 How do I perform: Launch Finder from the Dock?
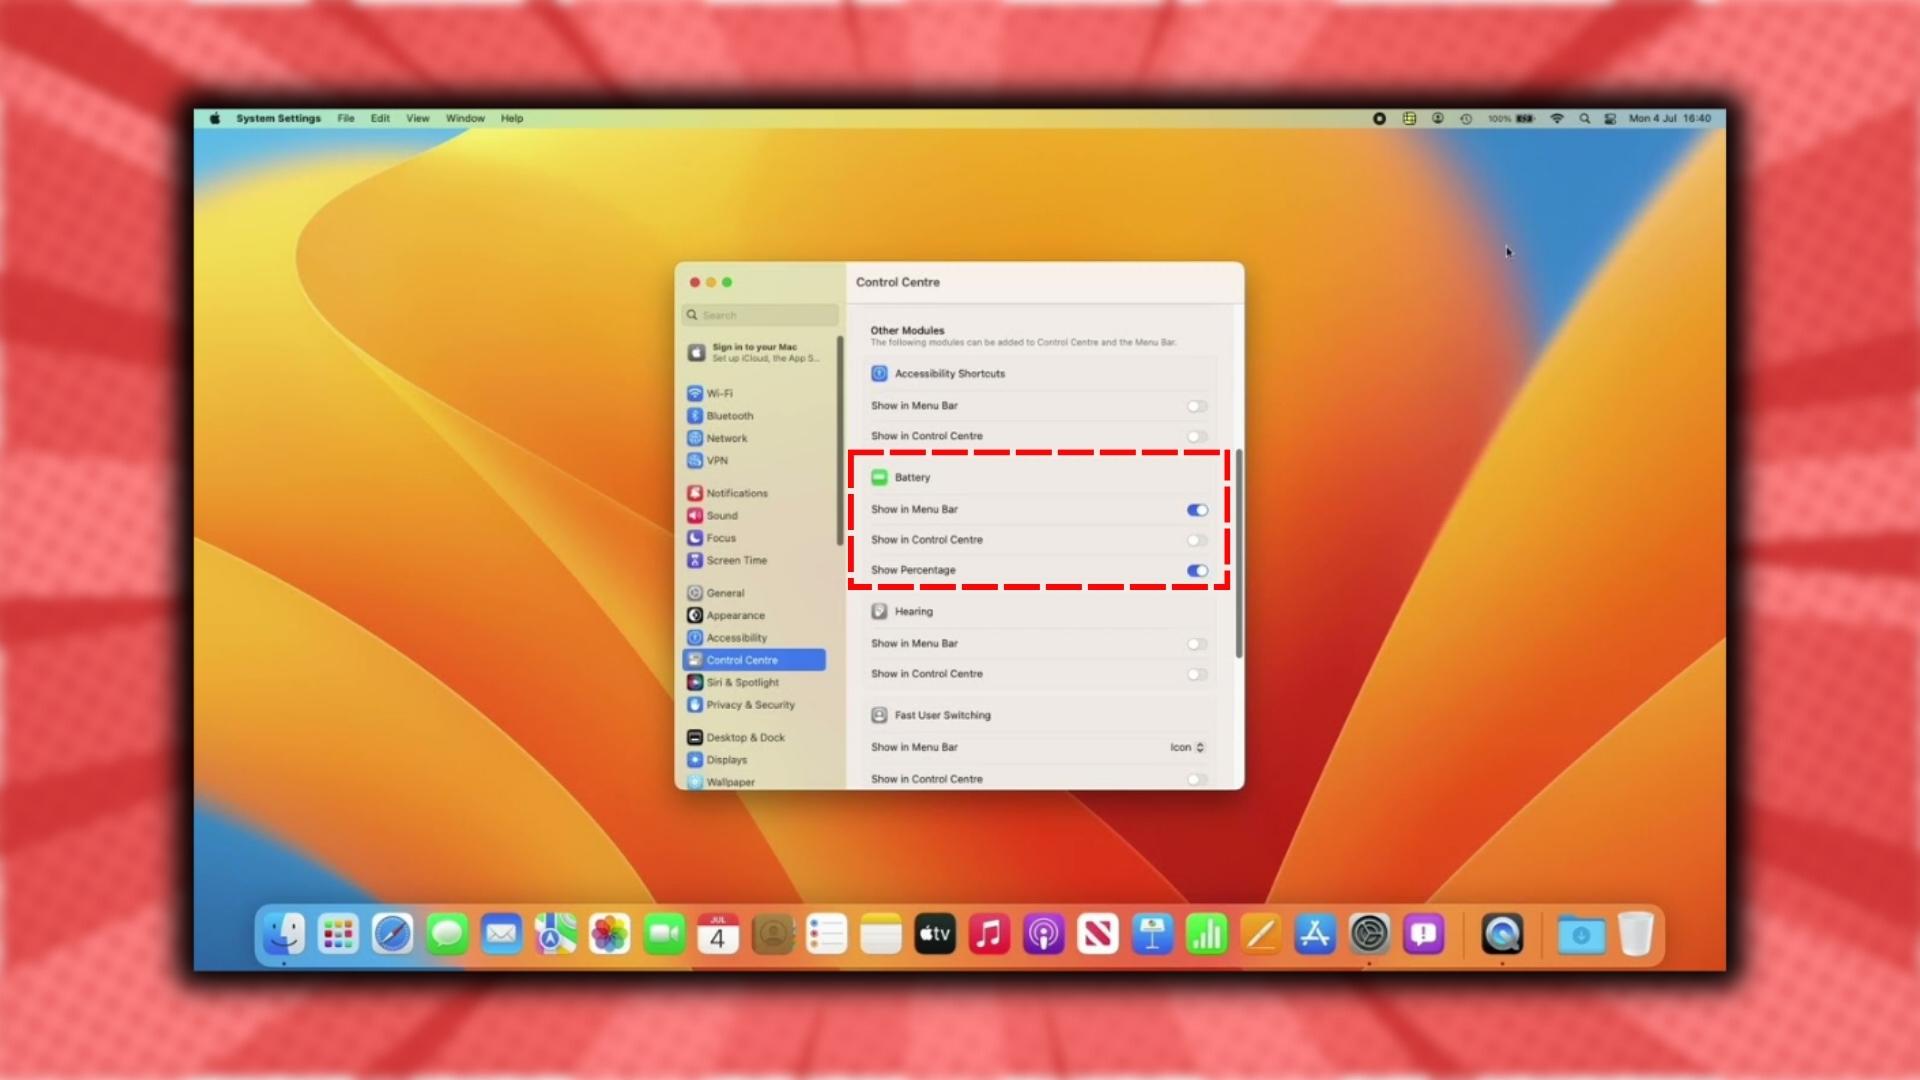point(284,935)
